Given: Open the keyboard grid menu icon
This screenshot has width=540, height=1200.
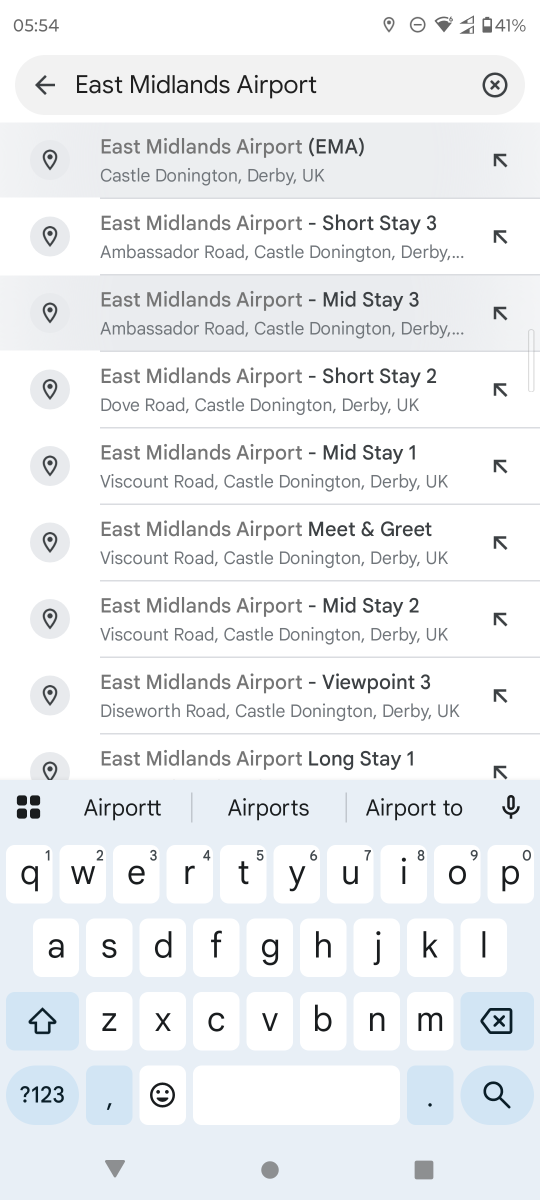Looking at the screenshot, I should 29,807.
